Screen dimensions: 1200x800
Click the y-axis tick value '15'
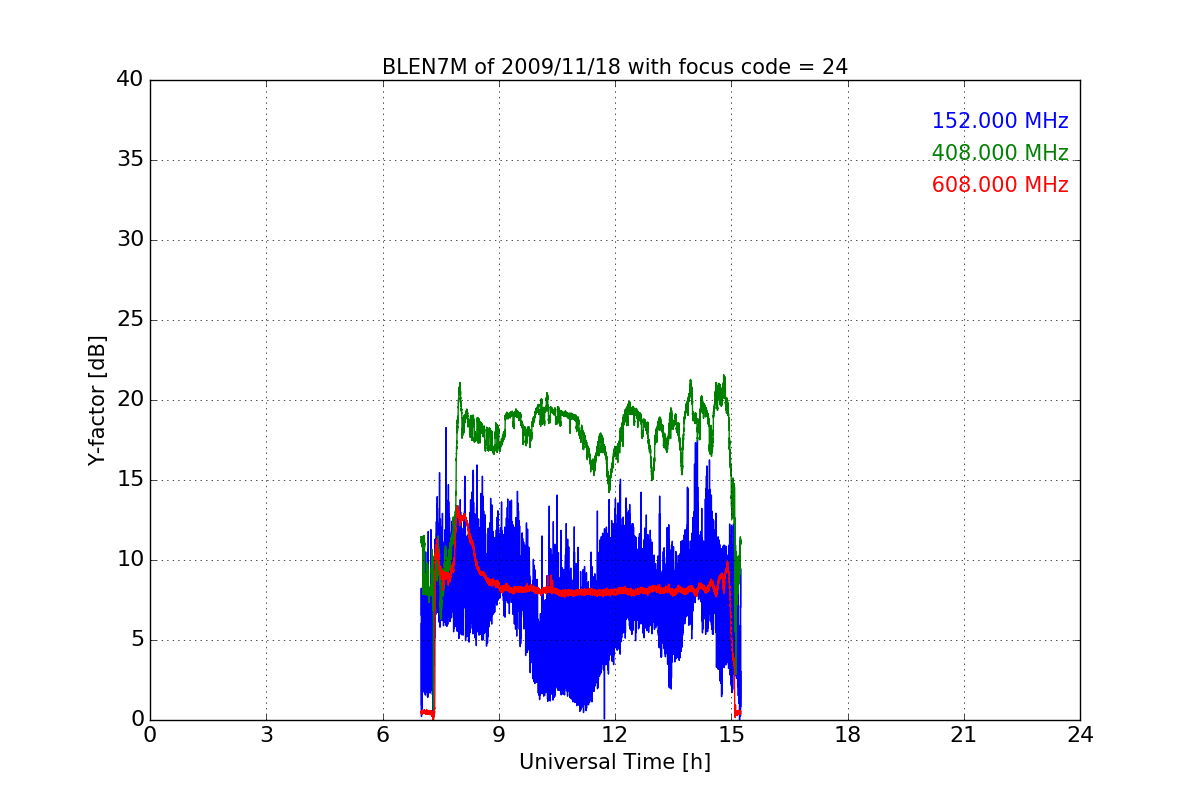(x=130, y=480)
